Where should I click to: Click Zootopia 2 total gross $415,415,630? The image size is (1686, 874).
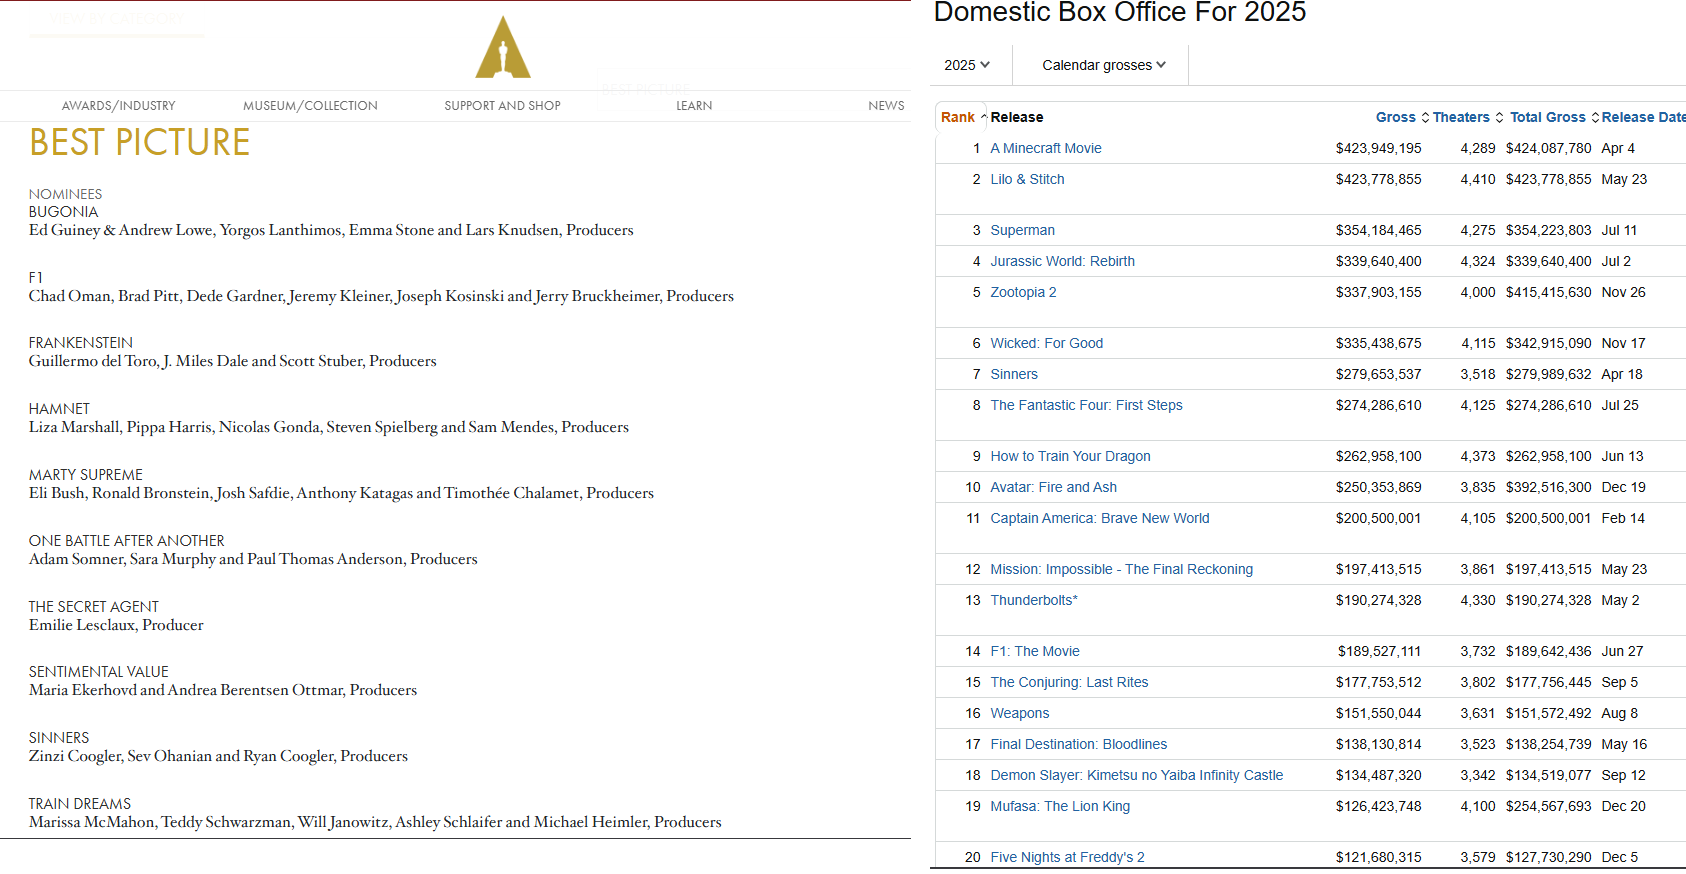pos(1548,292)
